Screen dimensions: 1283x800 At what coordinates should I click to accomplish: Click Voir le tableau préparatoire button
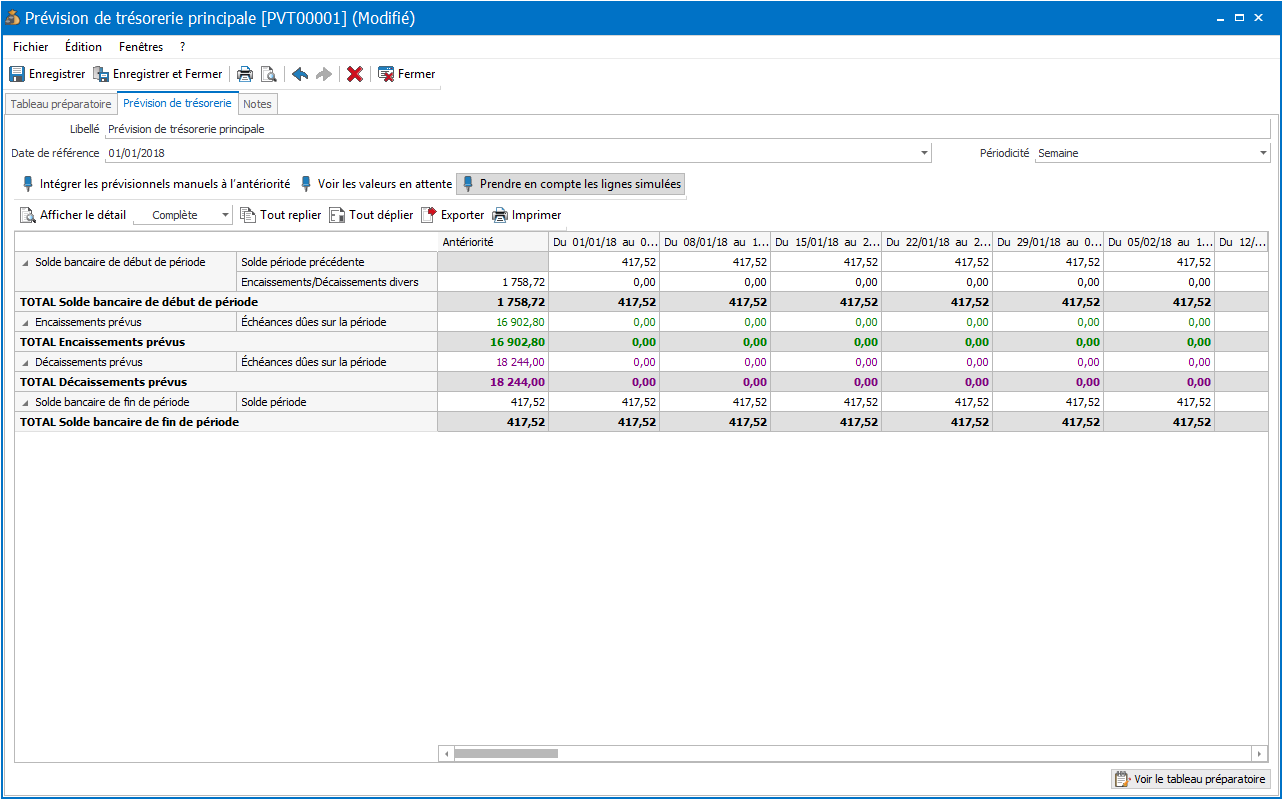tap(1190, 779)
